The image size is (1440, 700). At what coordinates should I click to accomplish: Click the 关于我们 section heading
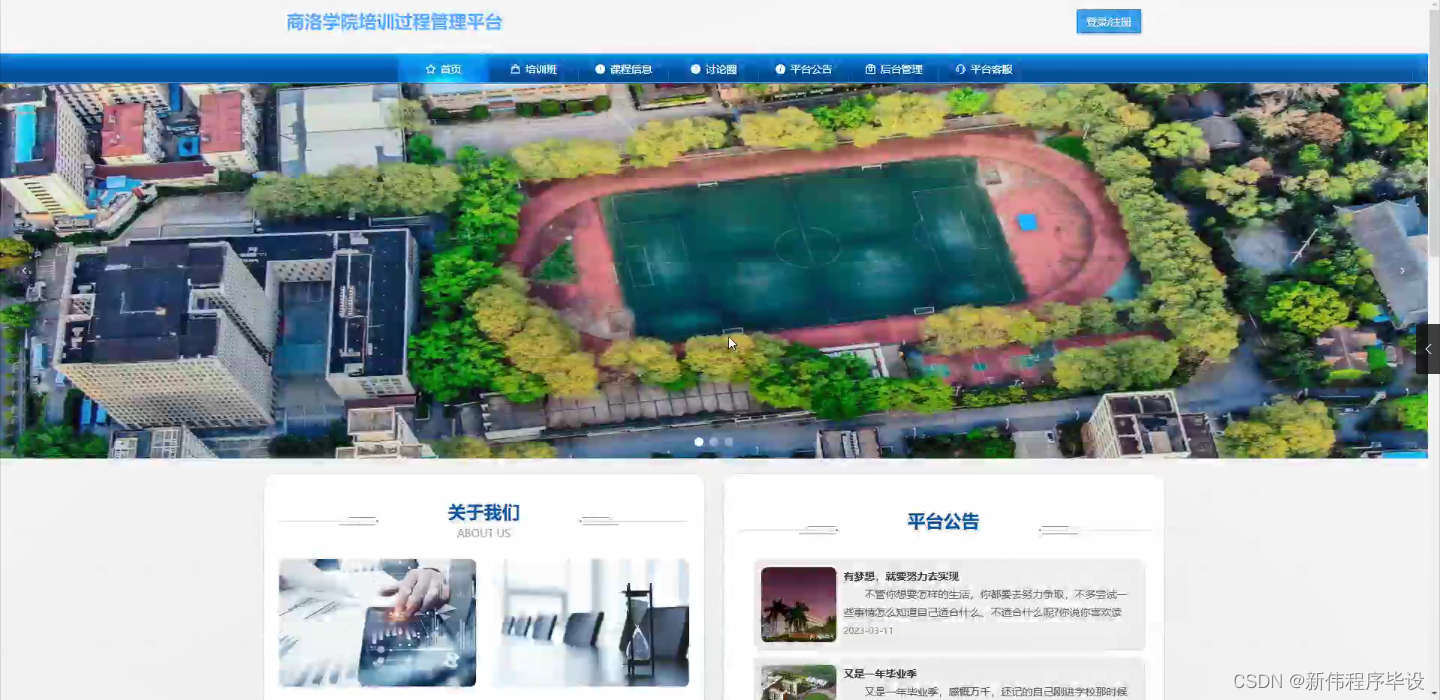[484, 513]
